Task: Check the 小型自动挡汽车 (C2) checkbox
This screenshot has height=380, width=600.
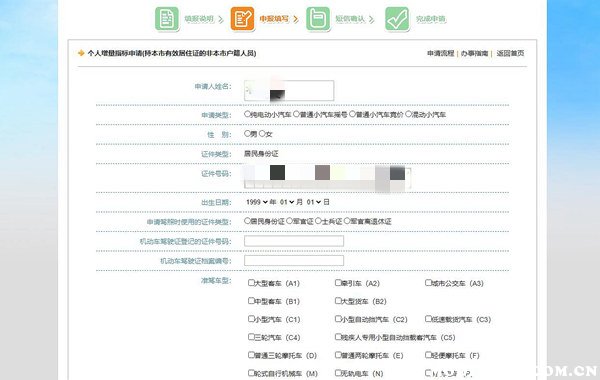Action: [x=338, y=319]
